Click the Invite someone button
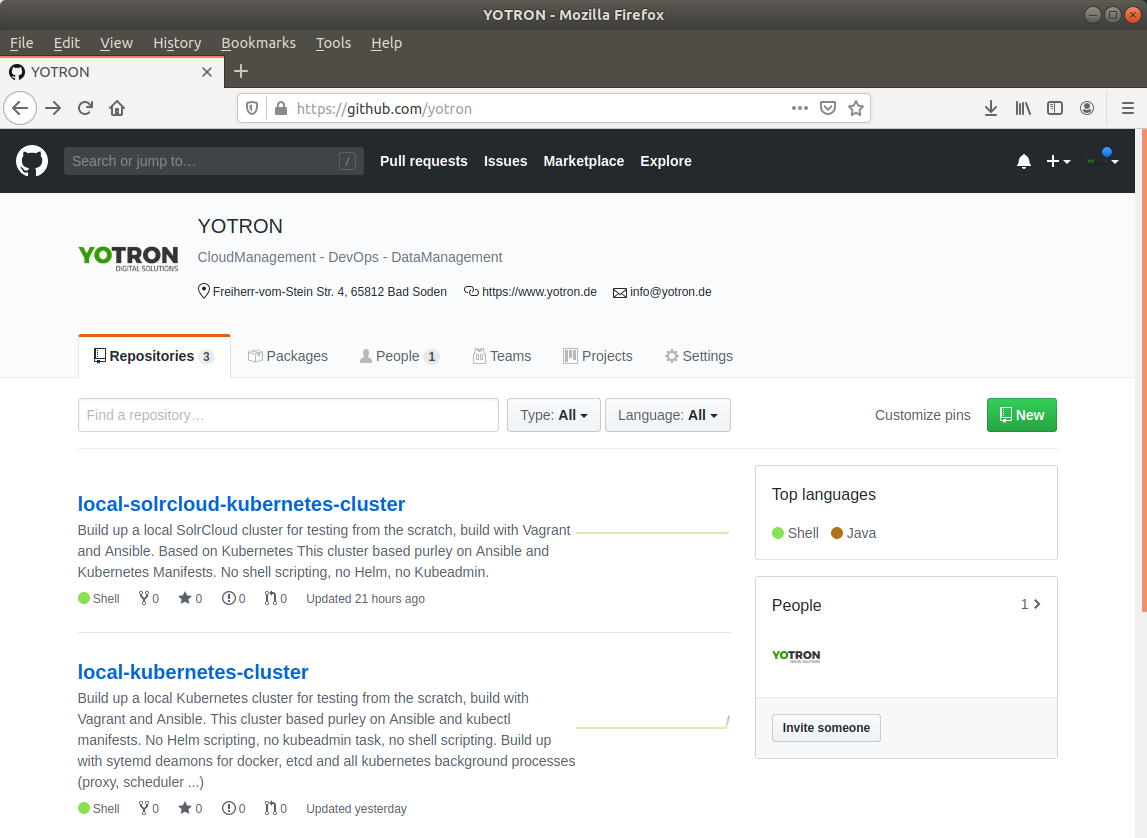1147x838 pixels. (826, 728)
